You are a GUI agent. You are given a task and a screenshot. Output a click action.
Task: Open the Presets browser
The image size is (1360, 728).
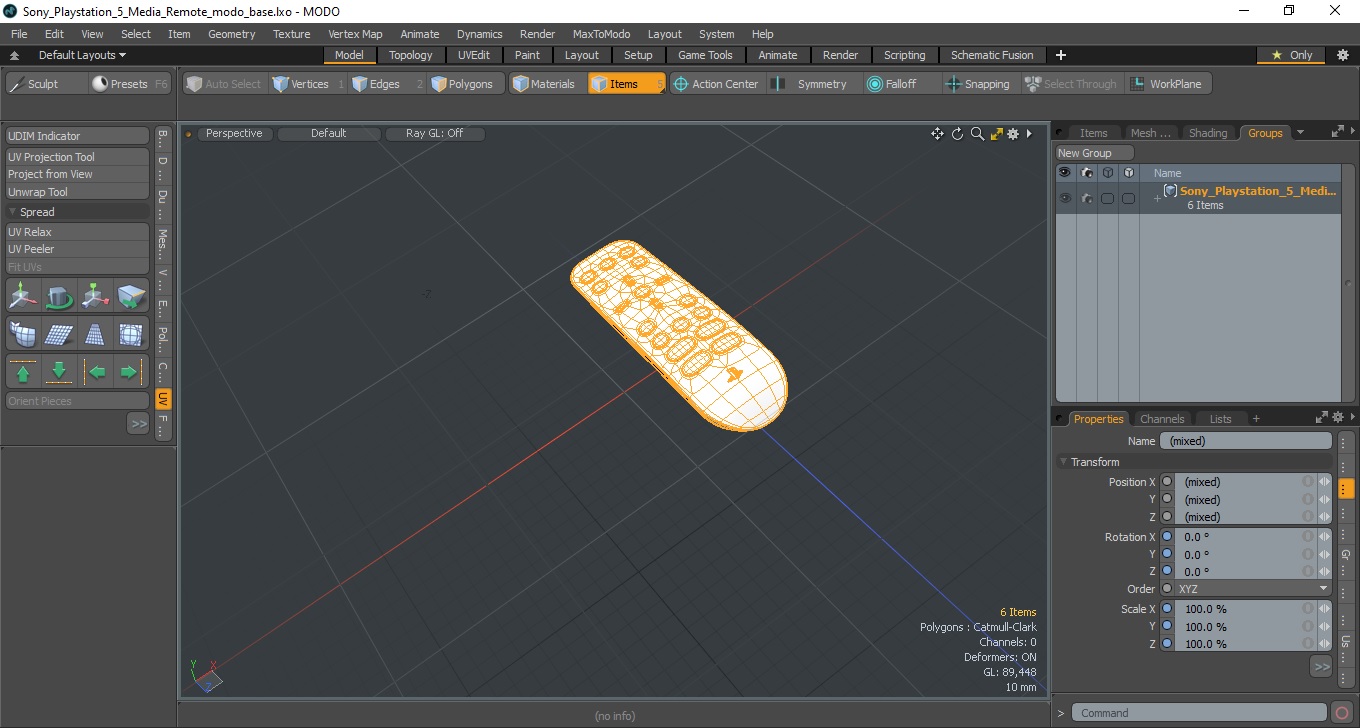[130, 84]
